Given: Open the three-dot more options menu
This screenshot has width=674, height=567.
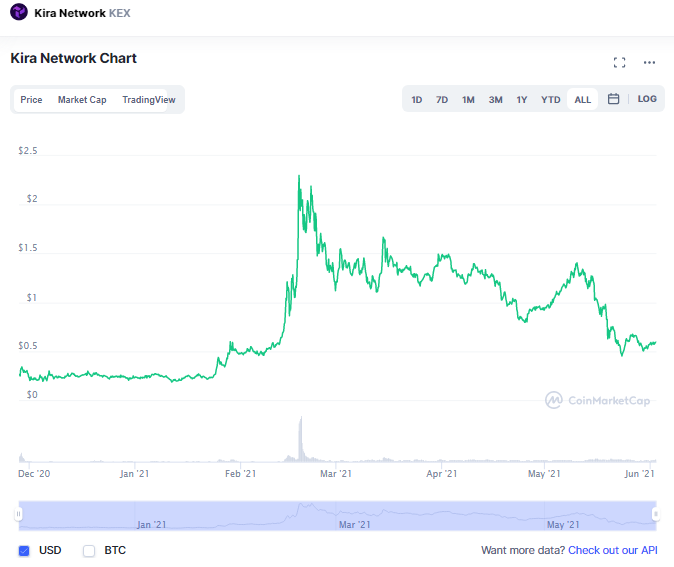Looking at the screenshot, I should (649, 62).
